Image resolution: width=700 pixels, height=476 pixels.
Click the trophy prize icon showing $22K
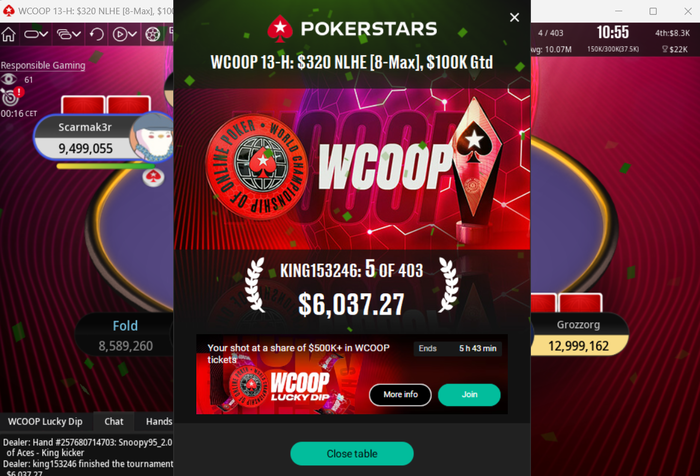pyautogui.click(x=664, y=50)
